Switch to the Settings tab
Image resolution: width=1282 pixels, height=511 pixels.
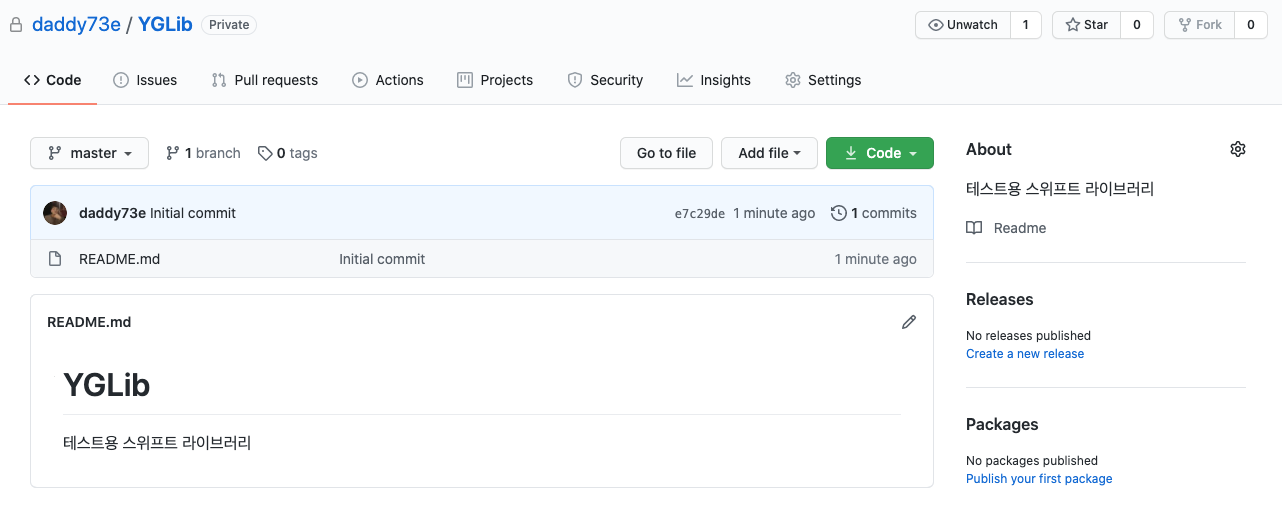823,80
